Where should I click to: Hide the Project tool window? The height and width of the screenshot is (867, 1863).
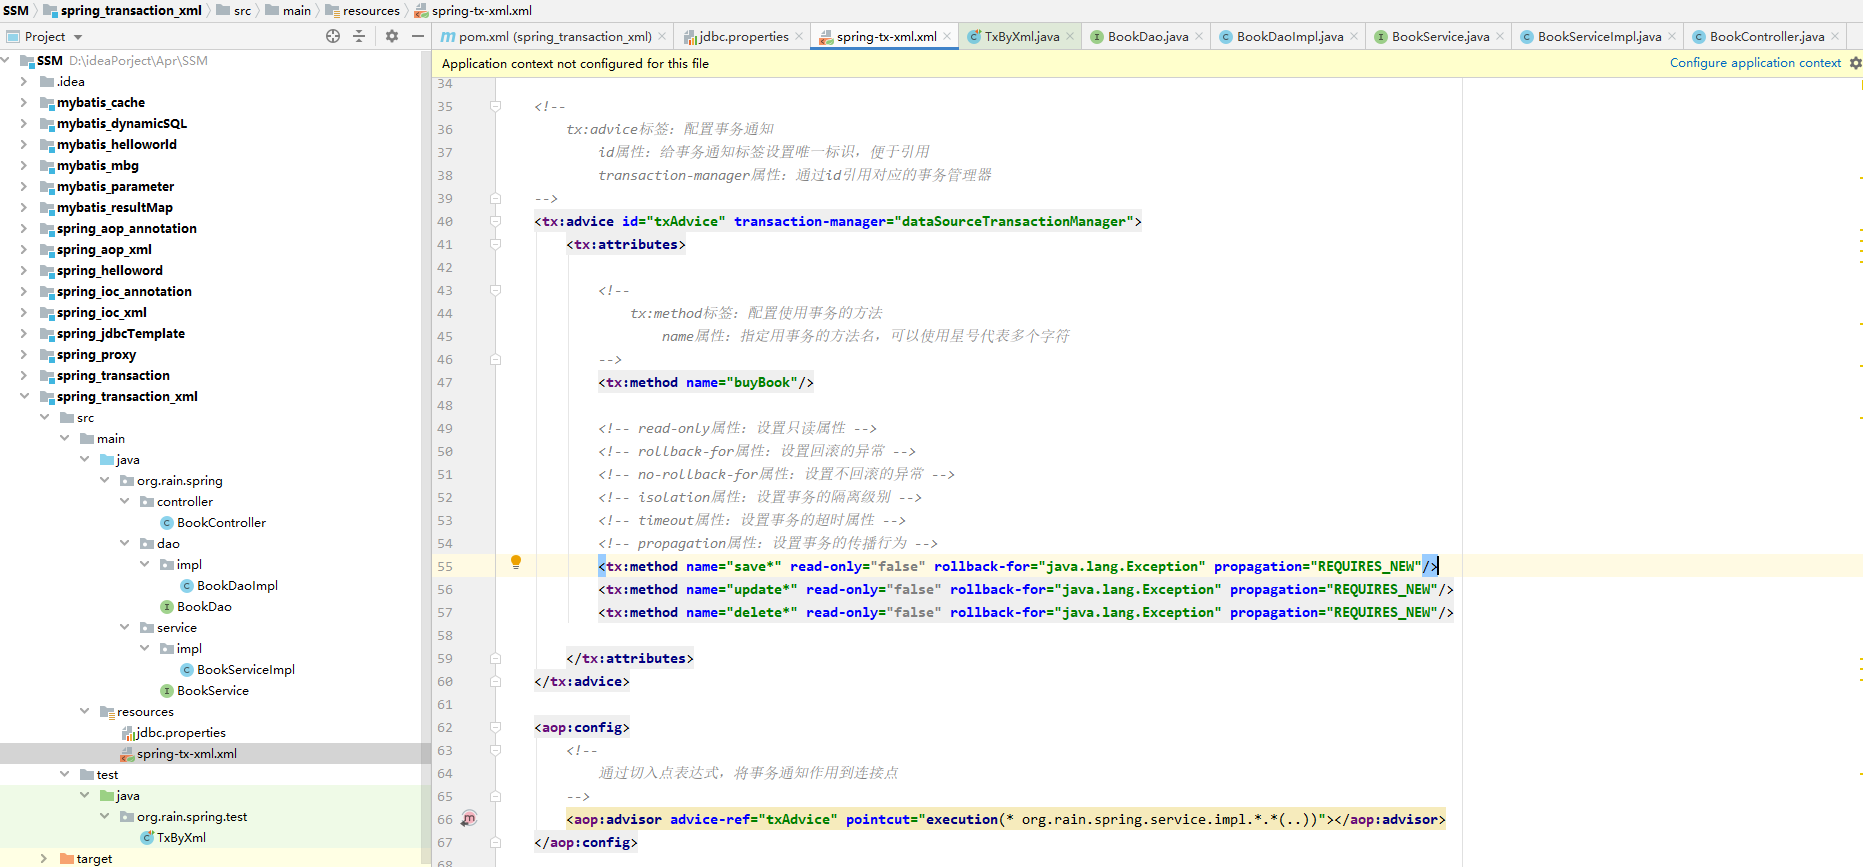click(x=418, y=36)
